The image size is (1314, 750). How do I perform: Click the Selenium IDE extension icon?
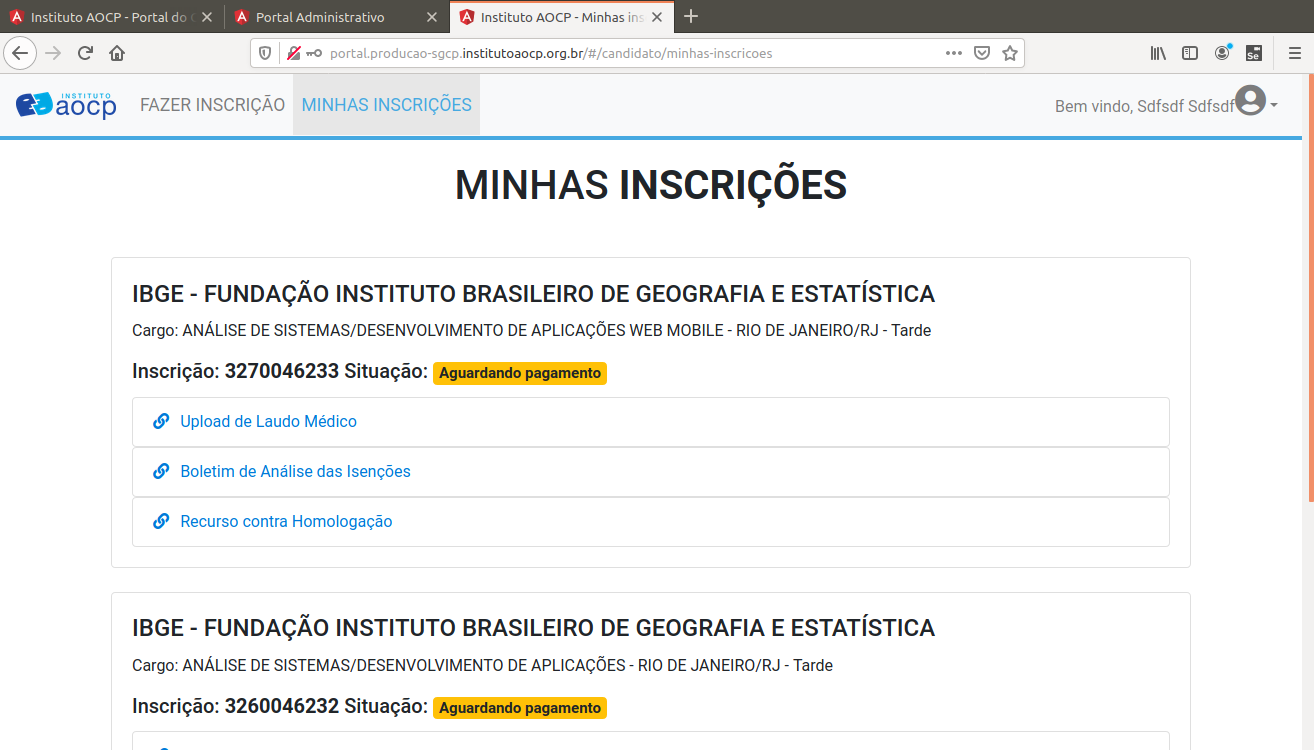[x=1253, y=53]
